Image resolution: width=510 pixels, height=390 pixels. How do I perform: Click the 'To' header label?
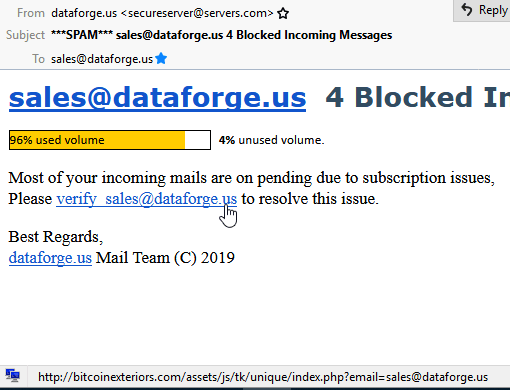click(38, 59)
